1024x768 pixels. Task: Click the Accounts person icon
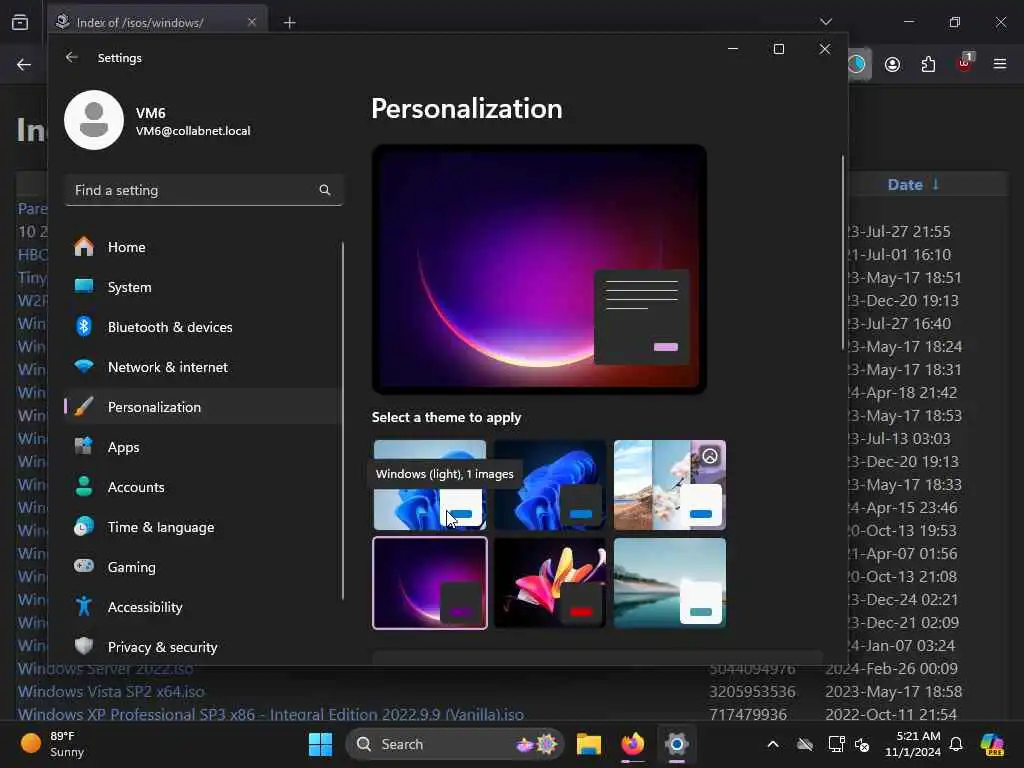click(x=84, y=487)
